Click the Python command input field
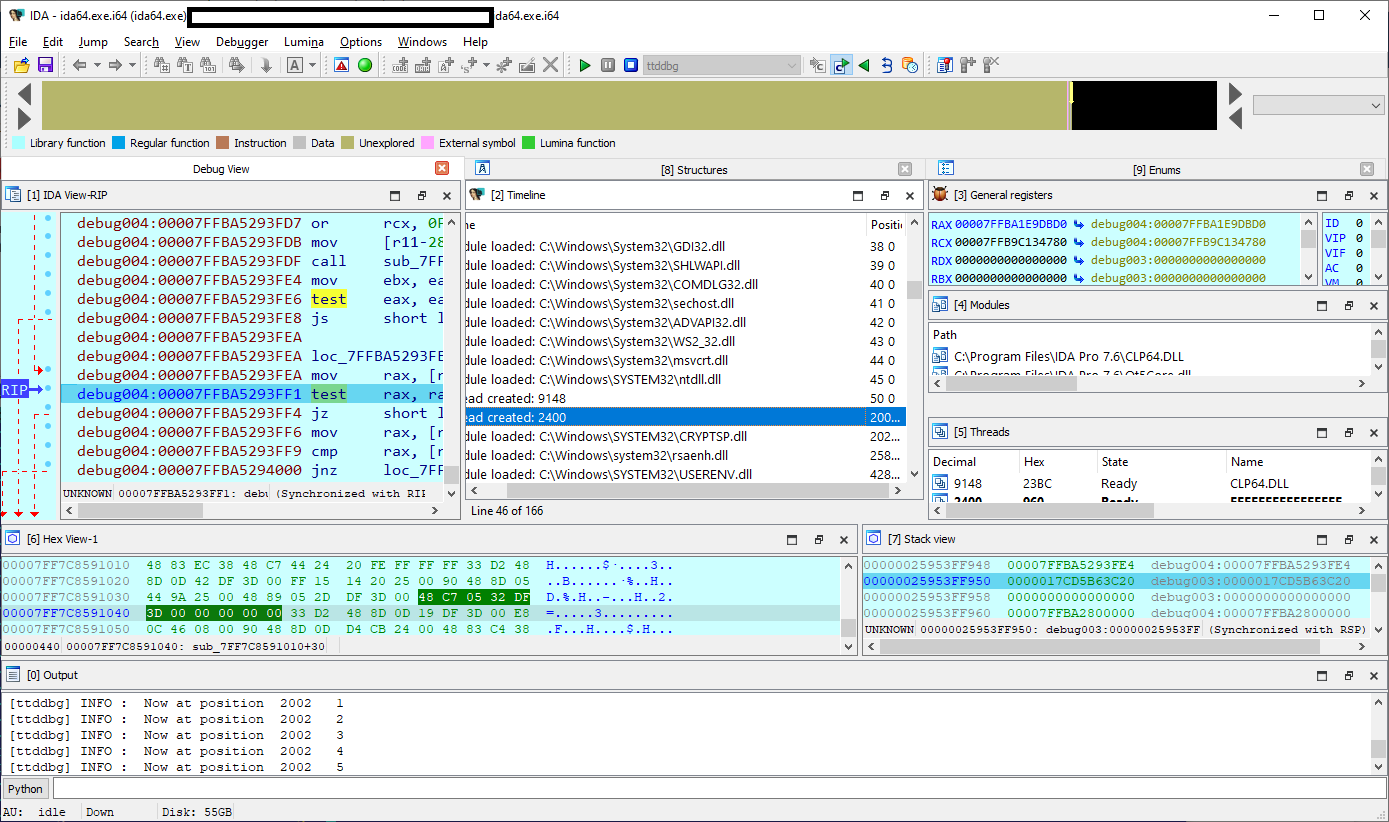Image resolution: width=1389 pixels, height=822 pixels. pos(700,789)
